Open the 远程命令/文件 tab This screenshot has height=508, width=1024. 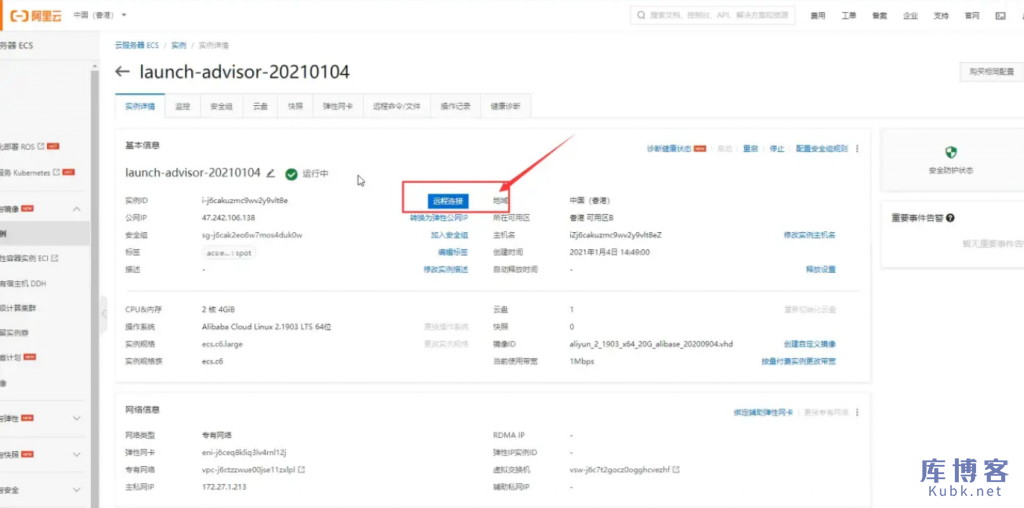coord(397,106)
